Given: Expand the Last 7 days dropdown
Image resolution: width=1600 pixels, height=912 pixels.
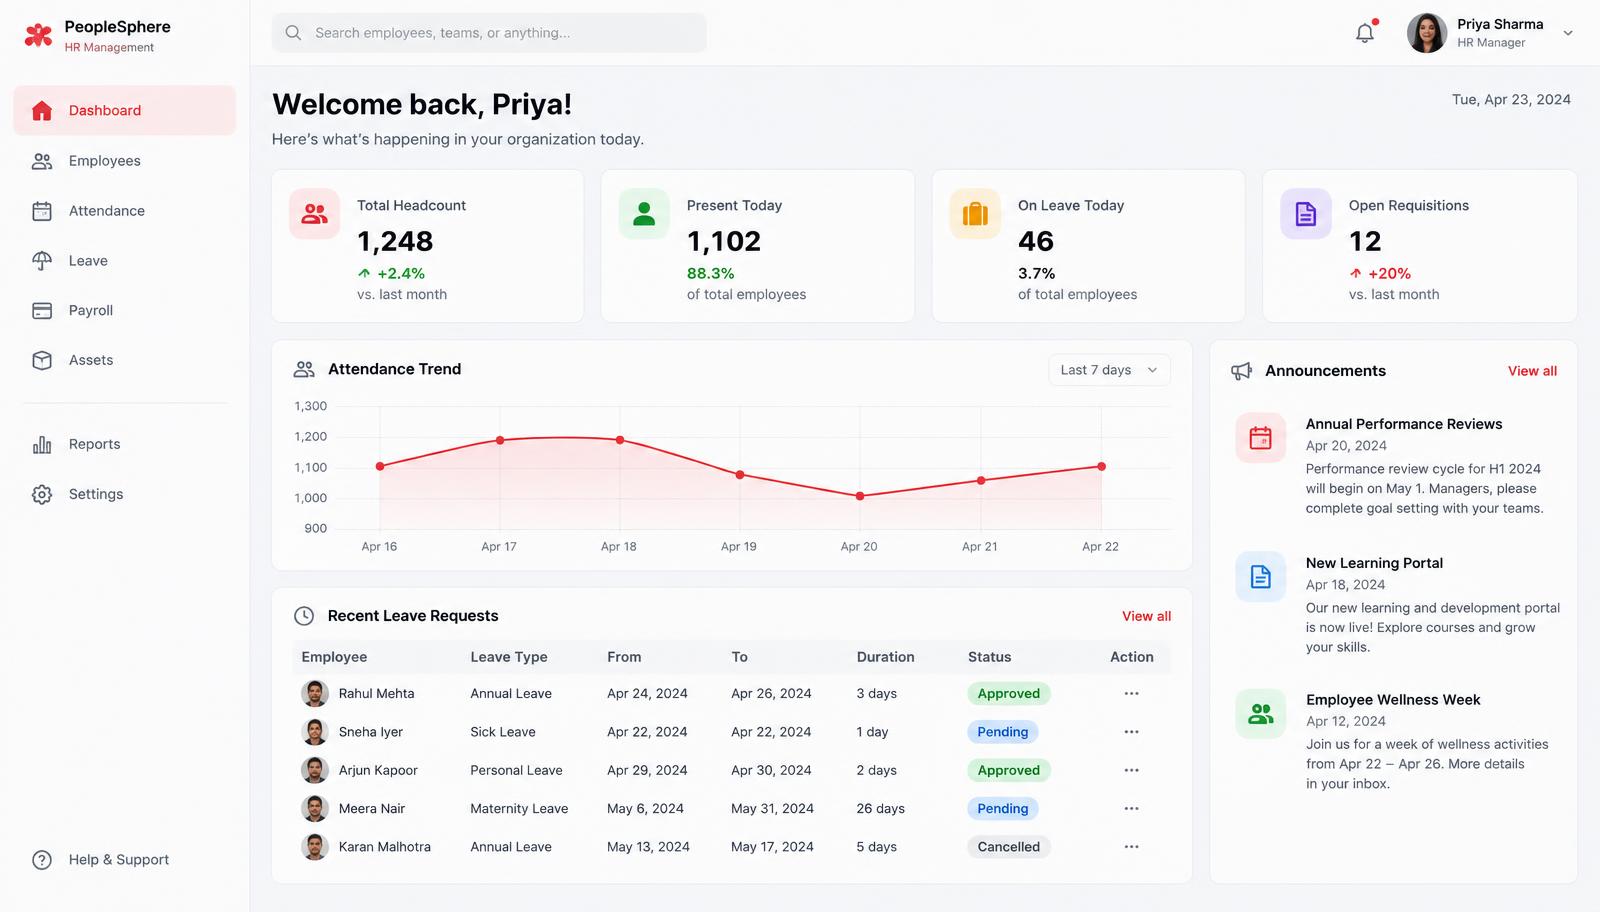Looking at the screenshot, I should pos(1109,370).
